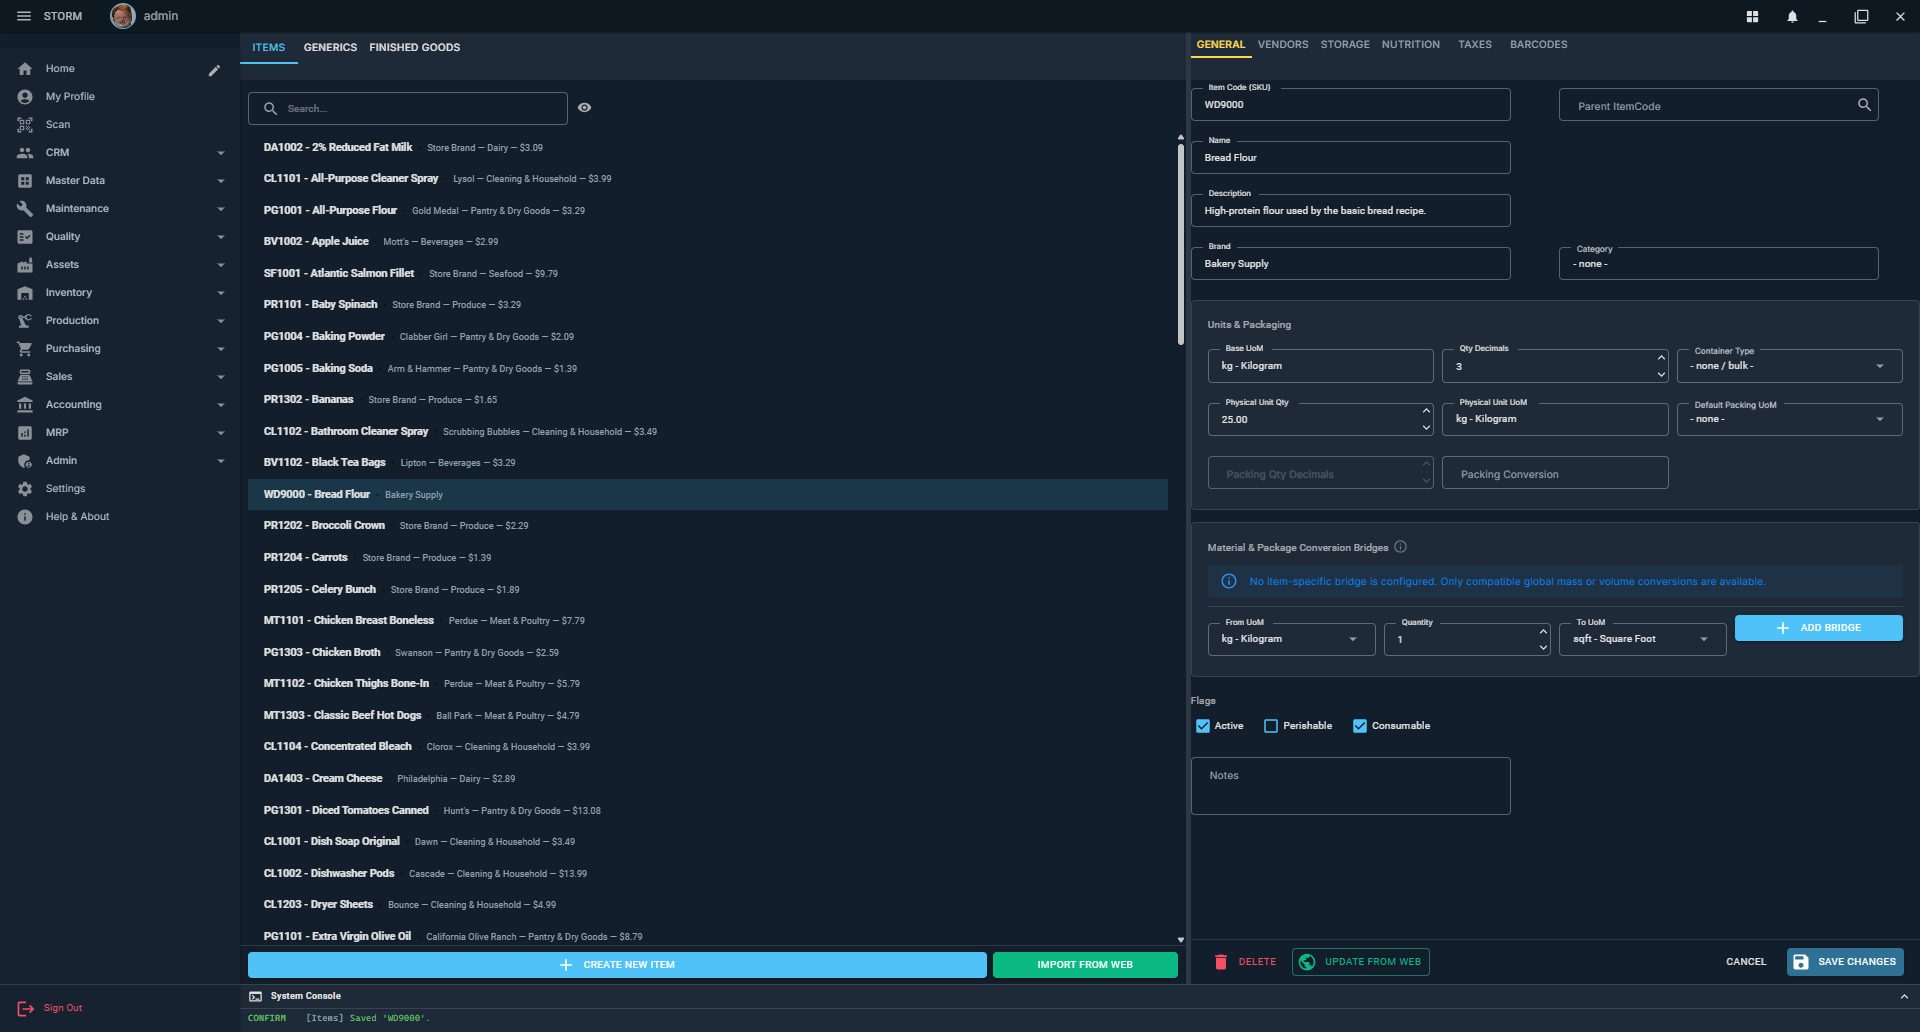The image size is (1920, 1032).
Task: Open Help & About info icon
Action: (x=25, y=517)
